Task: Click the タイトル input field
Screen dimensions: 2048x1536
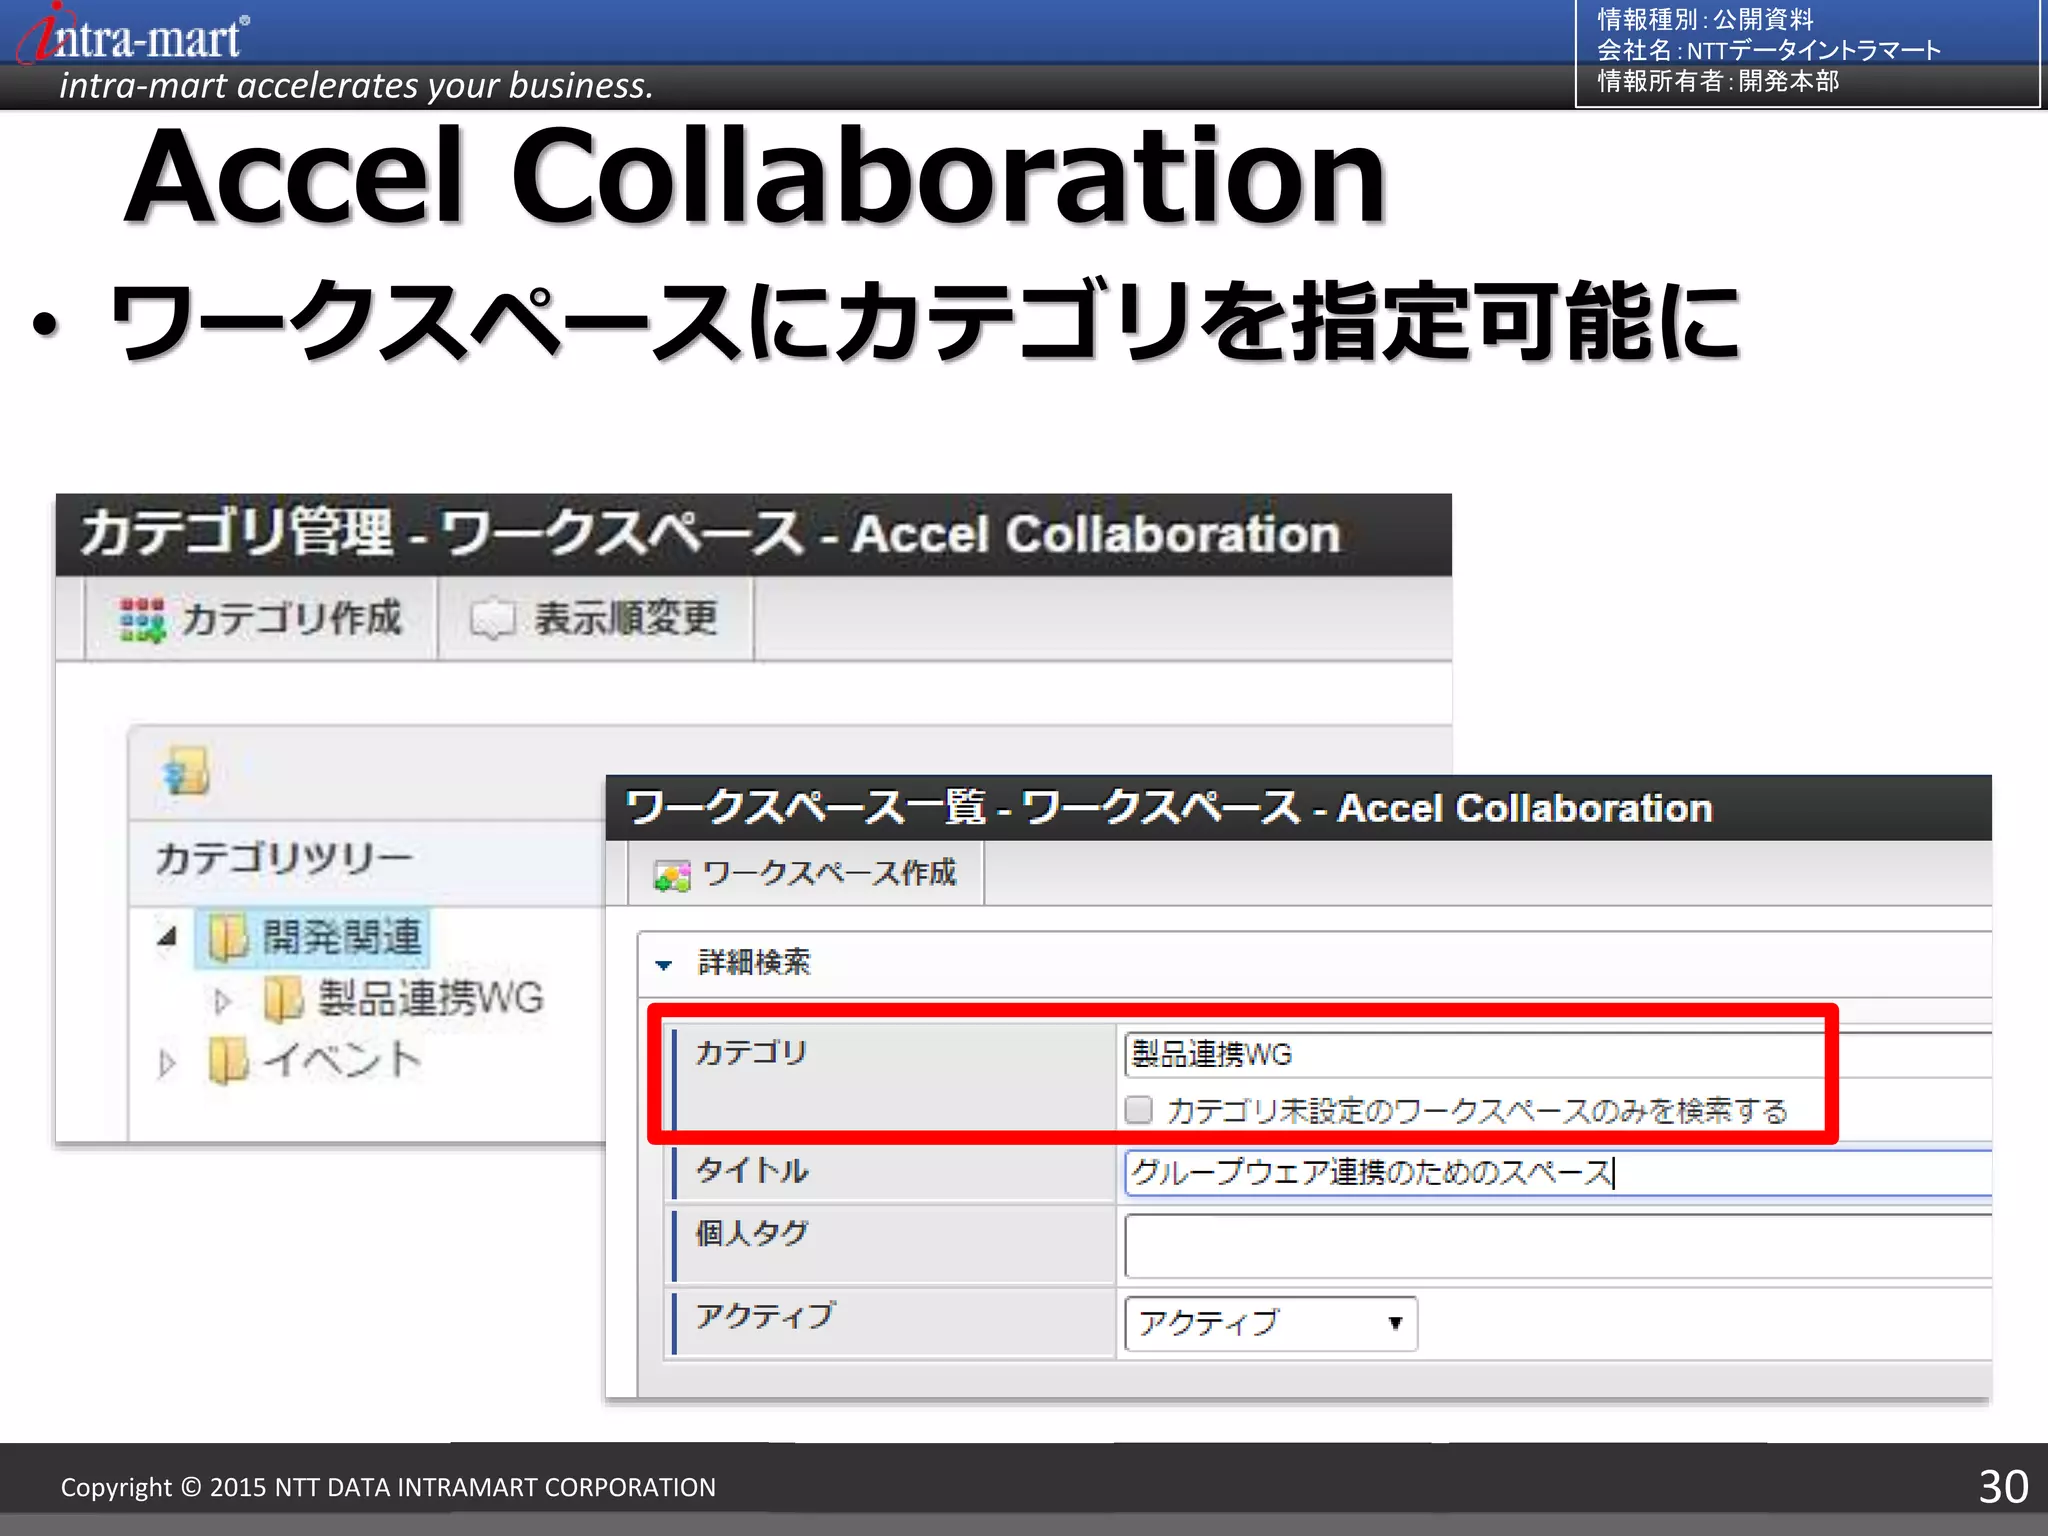Action: 1558,1172
